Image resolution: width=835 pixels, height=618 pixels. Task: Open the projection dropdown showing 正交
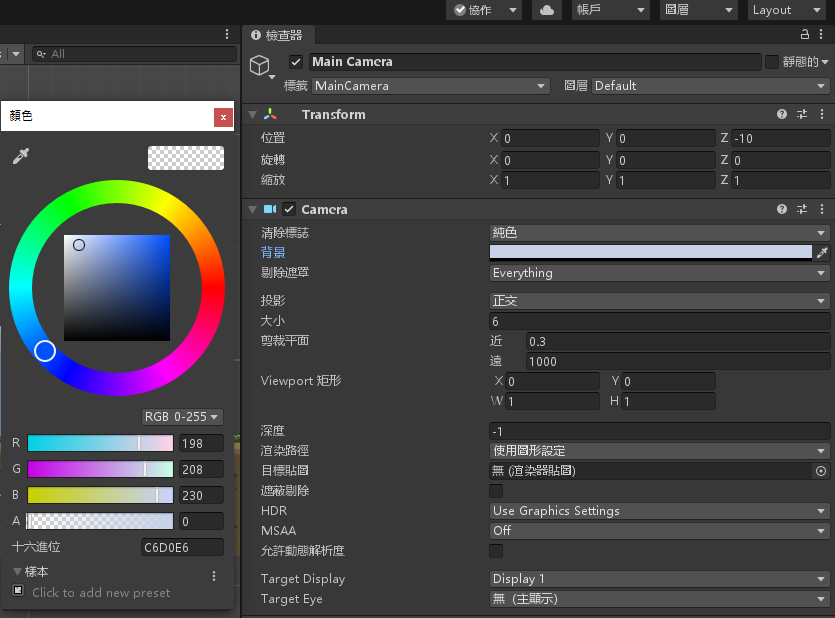pyautogui.click(x=659, y=301)
